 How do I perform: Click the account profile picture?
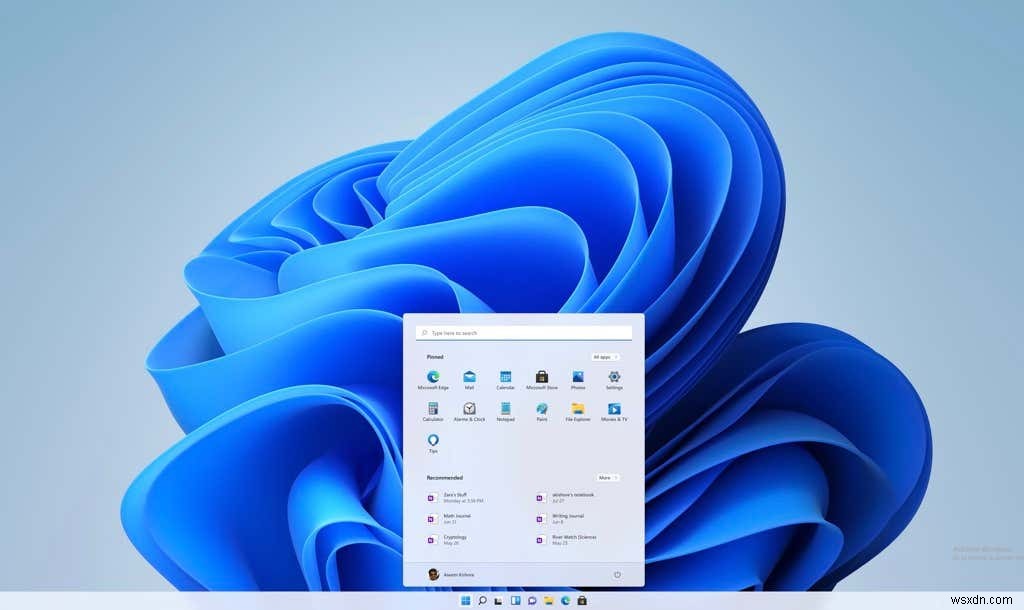[434, 574]
